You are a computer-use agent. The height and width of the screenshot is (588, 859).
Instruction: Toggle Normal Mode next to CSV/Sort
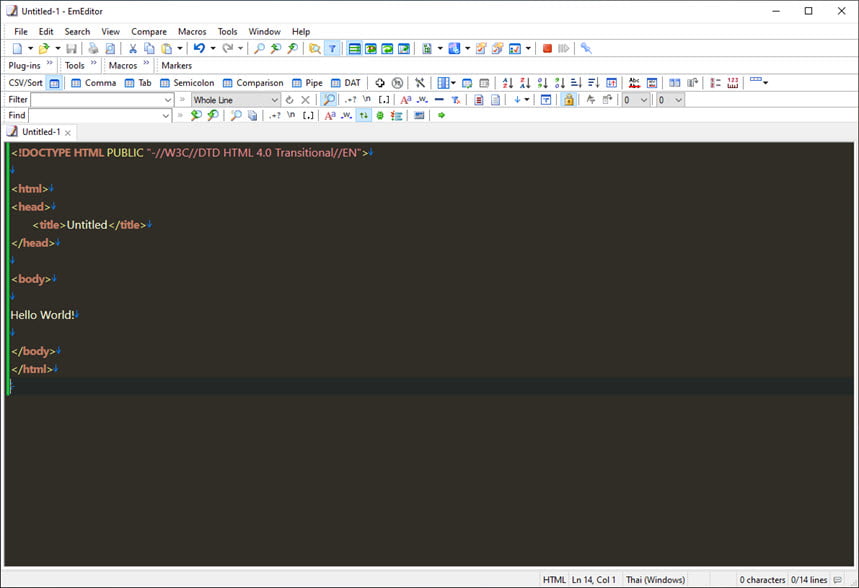(x=54, y=83)
